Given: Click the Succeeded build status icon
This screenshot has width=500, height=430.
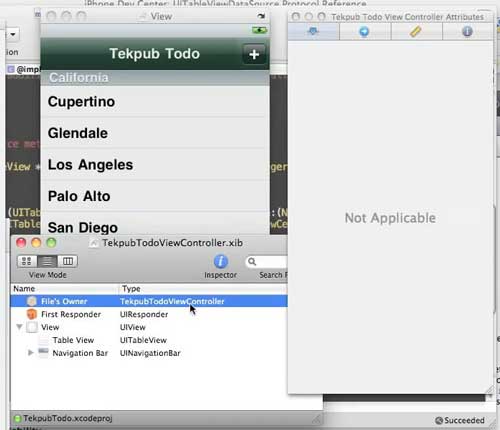Looking at the screenshot, I should point(439,420).
